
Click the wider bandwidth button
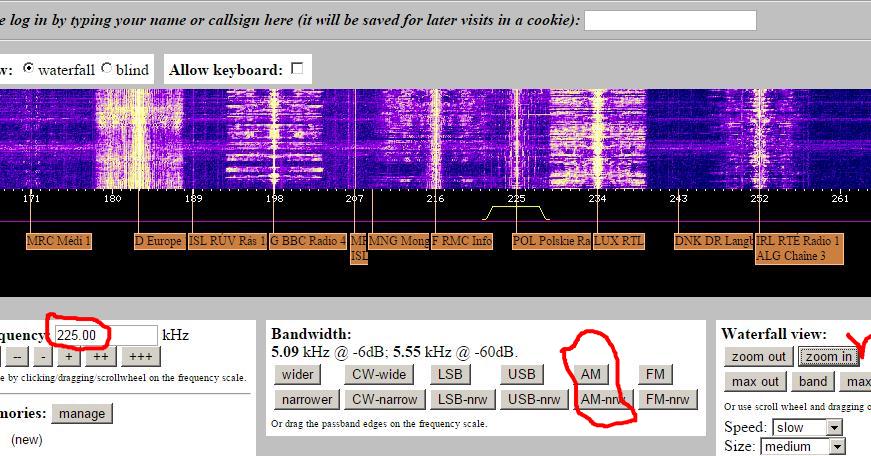click(x=298, y=374)
